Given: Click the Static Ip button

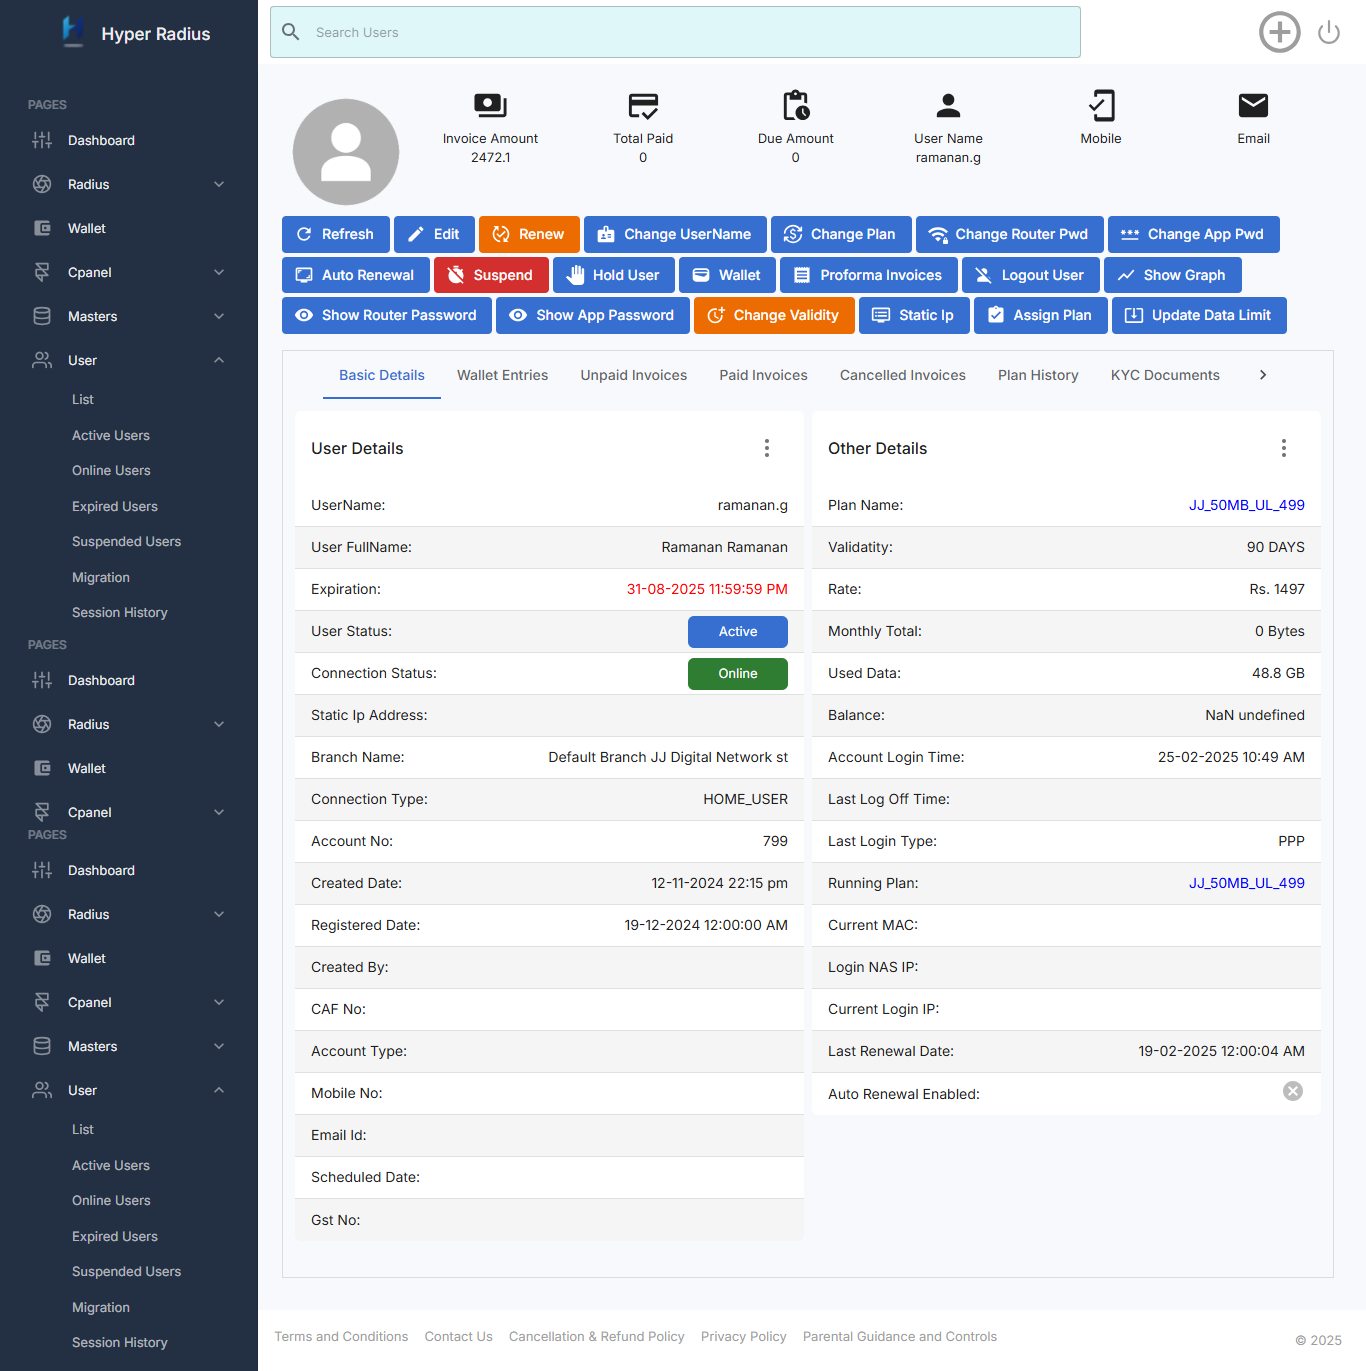Looking at the screenshot, I should (x=914, y=315).
